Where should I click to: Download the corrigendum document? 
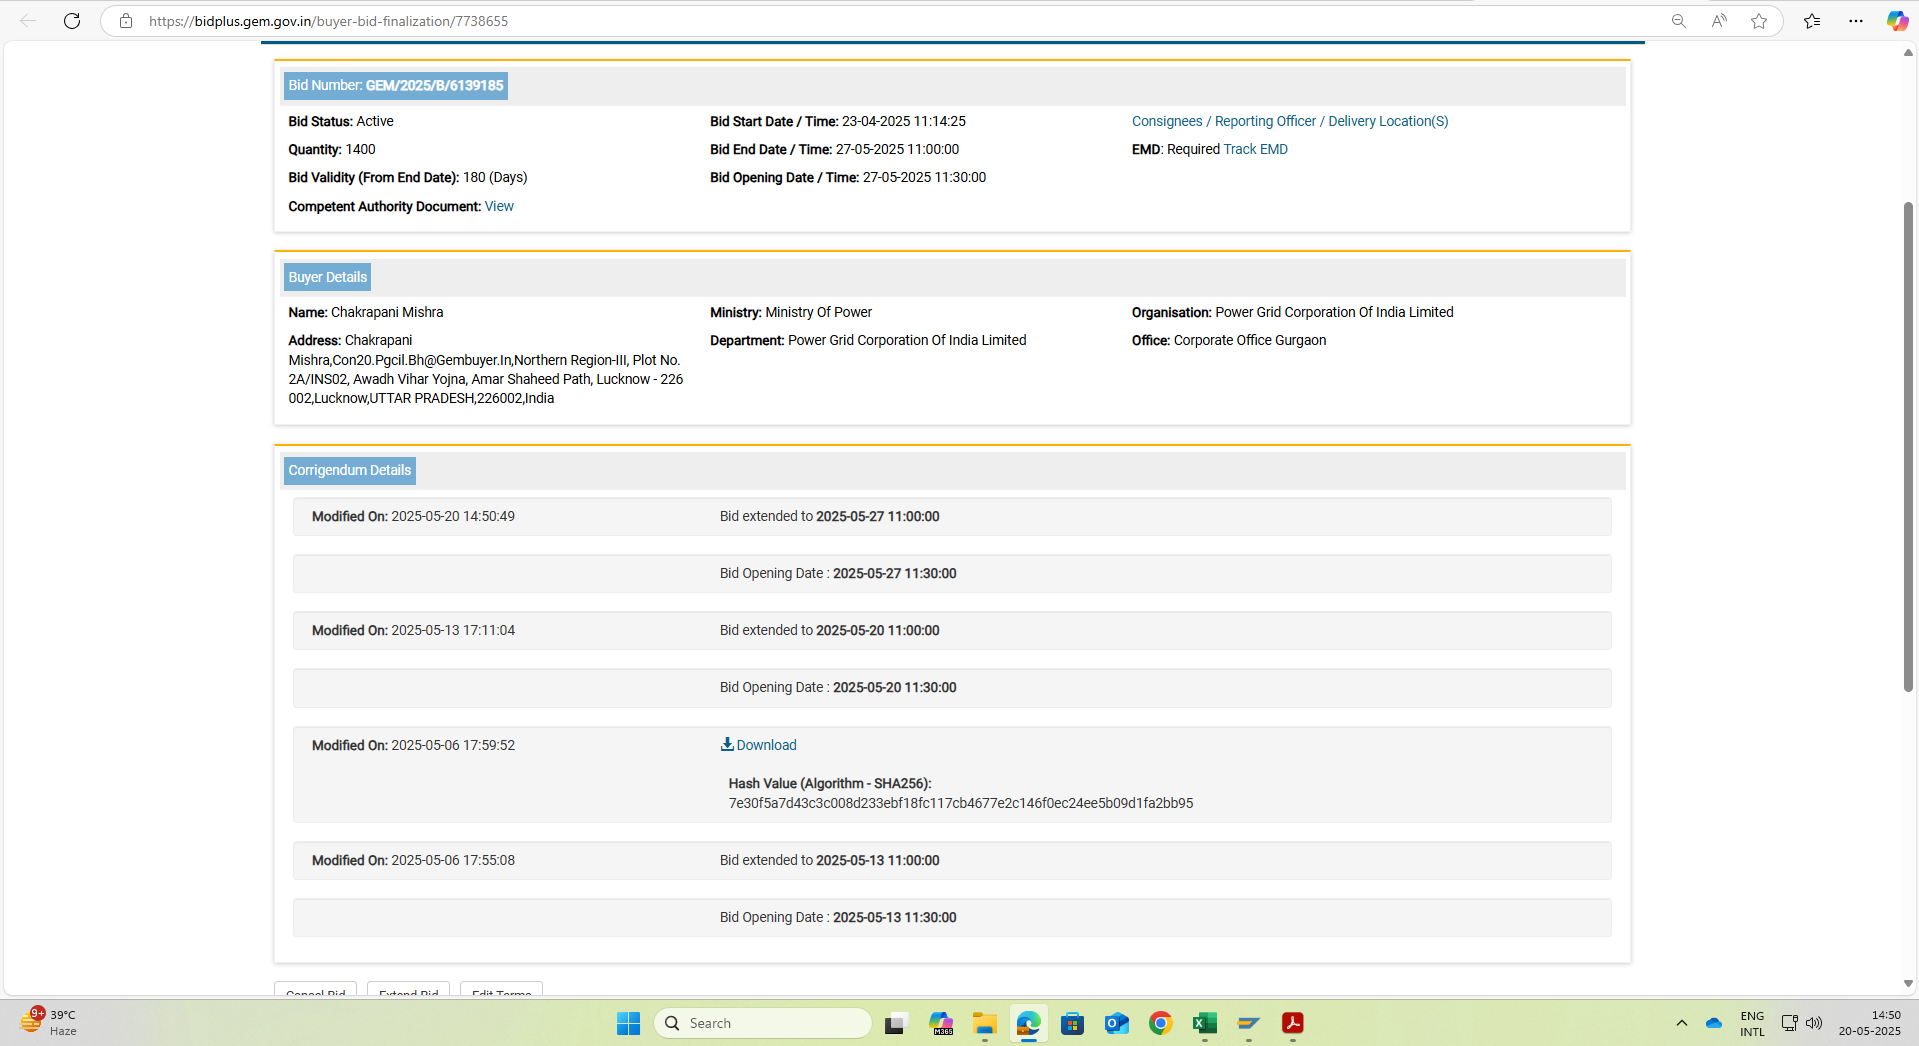pyautogui.click(x=766, y=745)
